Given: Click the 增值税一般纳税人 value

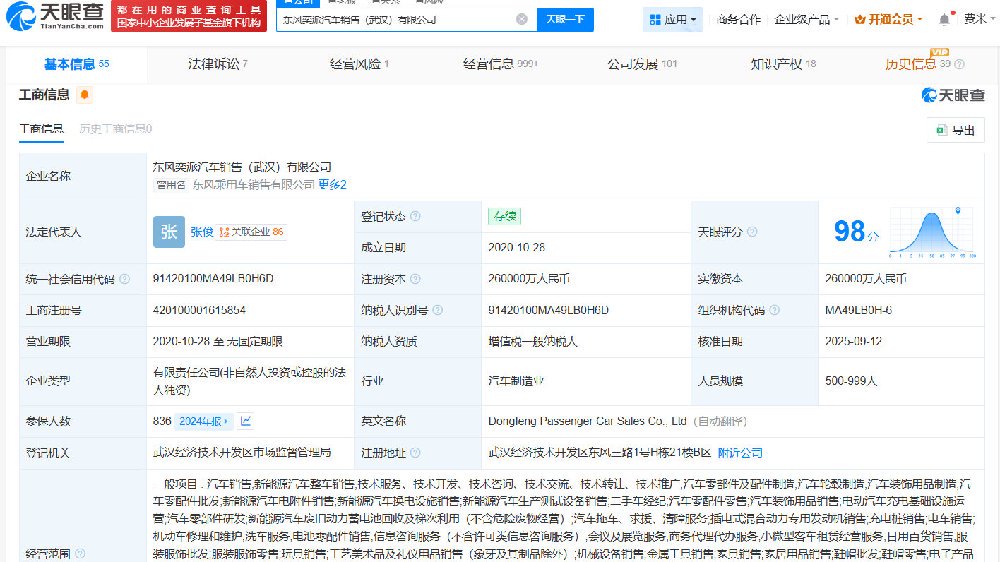Looking at the screenshot, I should pyautogui.click(x=533, y=341).
